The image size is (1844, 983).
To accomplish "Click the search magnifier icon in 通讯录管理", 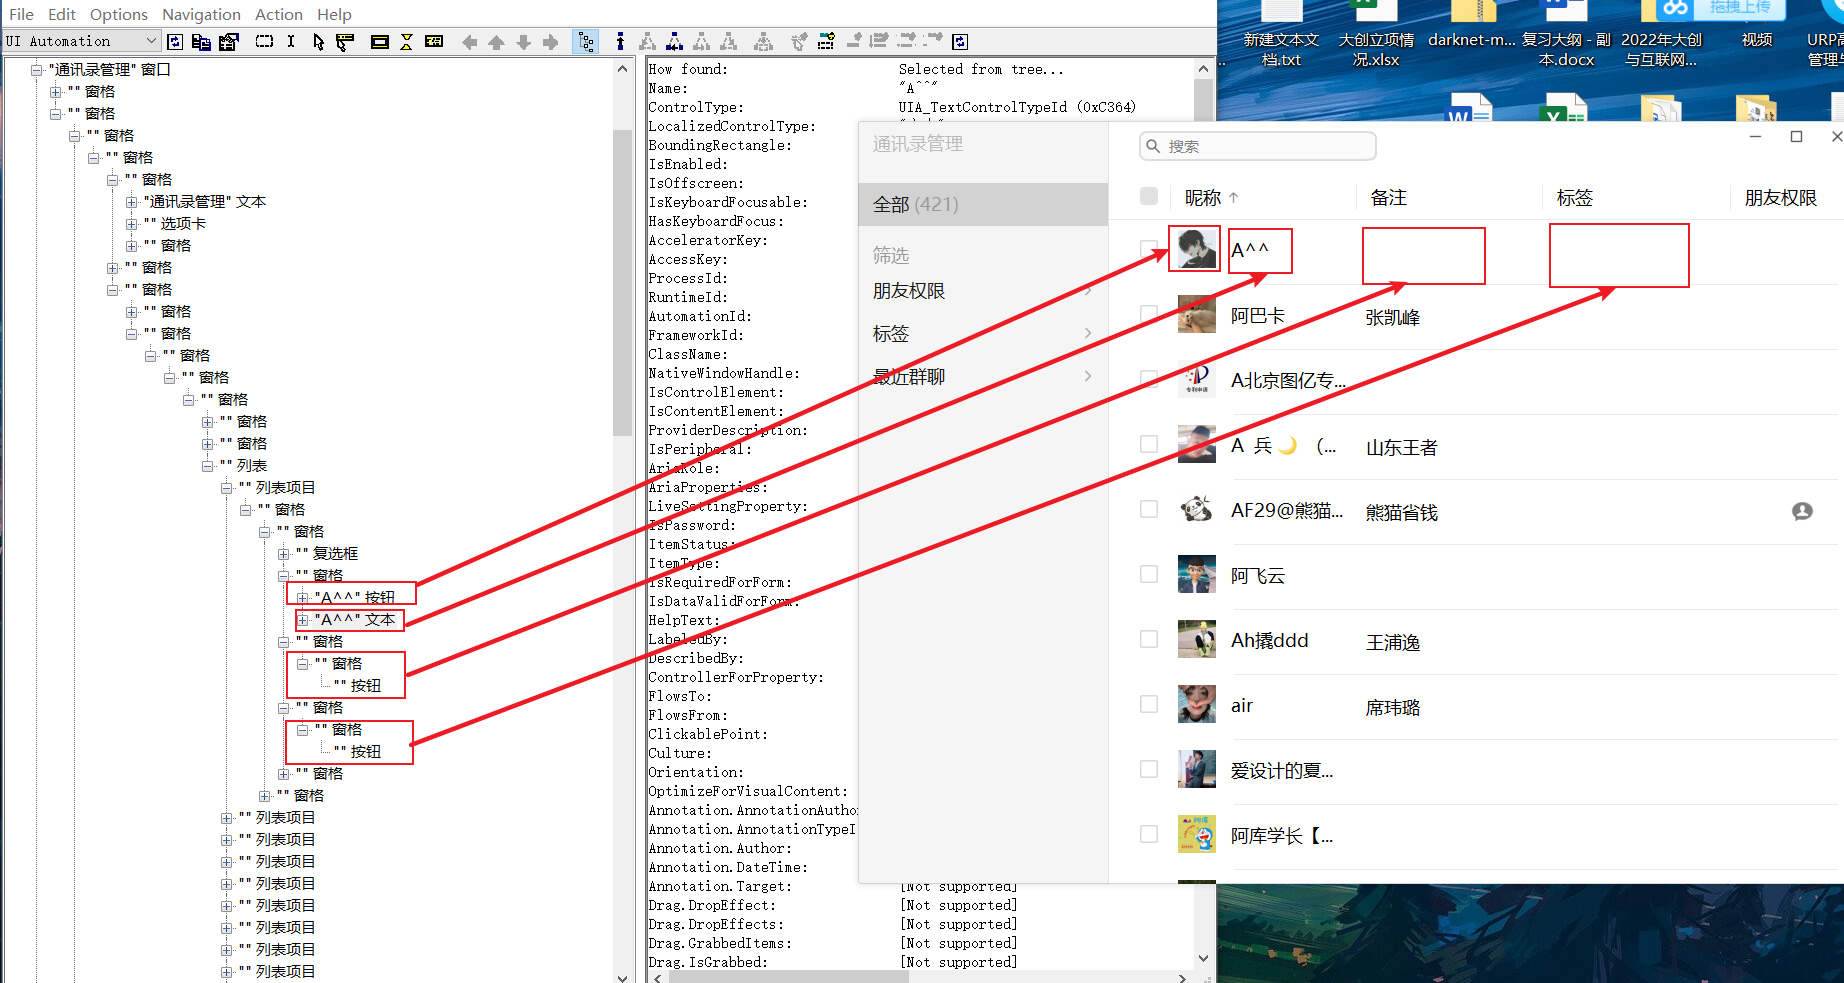I will click(x=1153, y=146).
